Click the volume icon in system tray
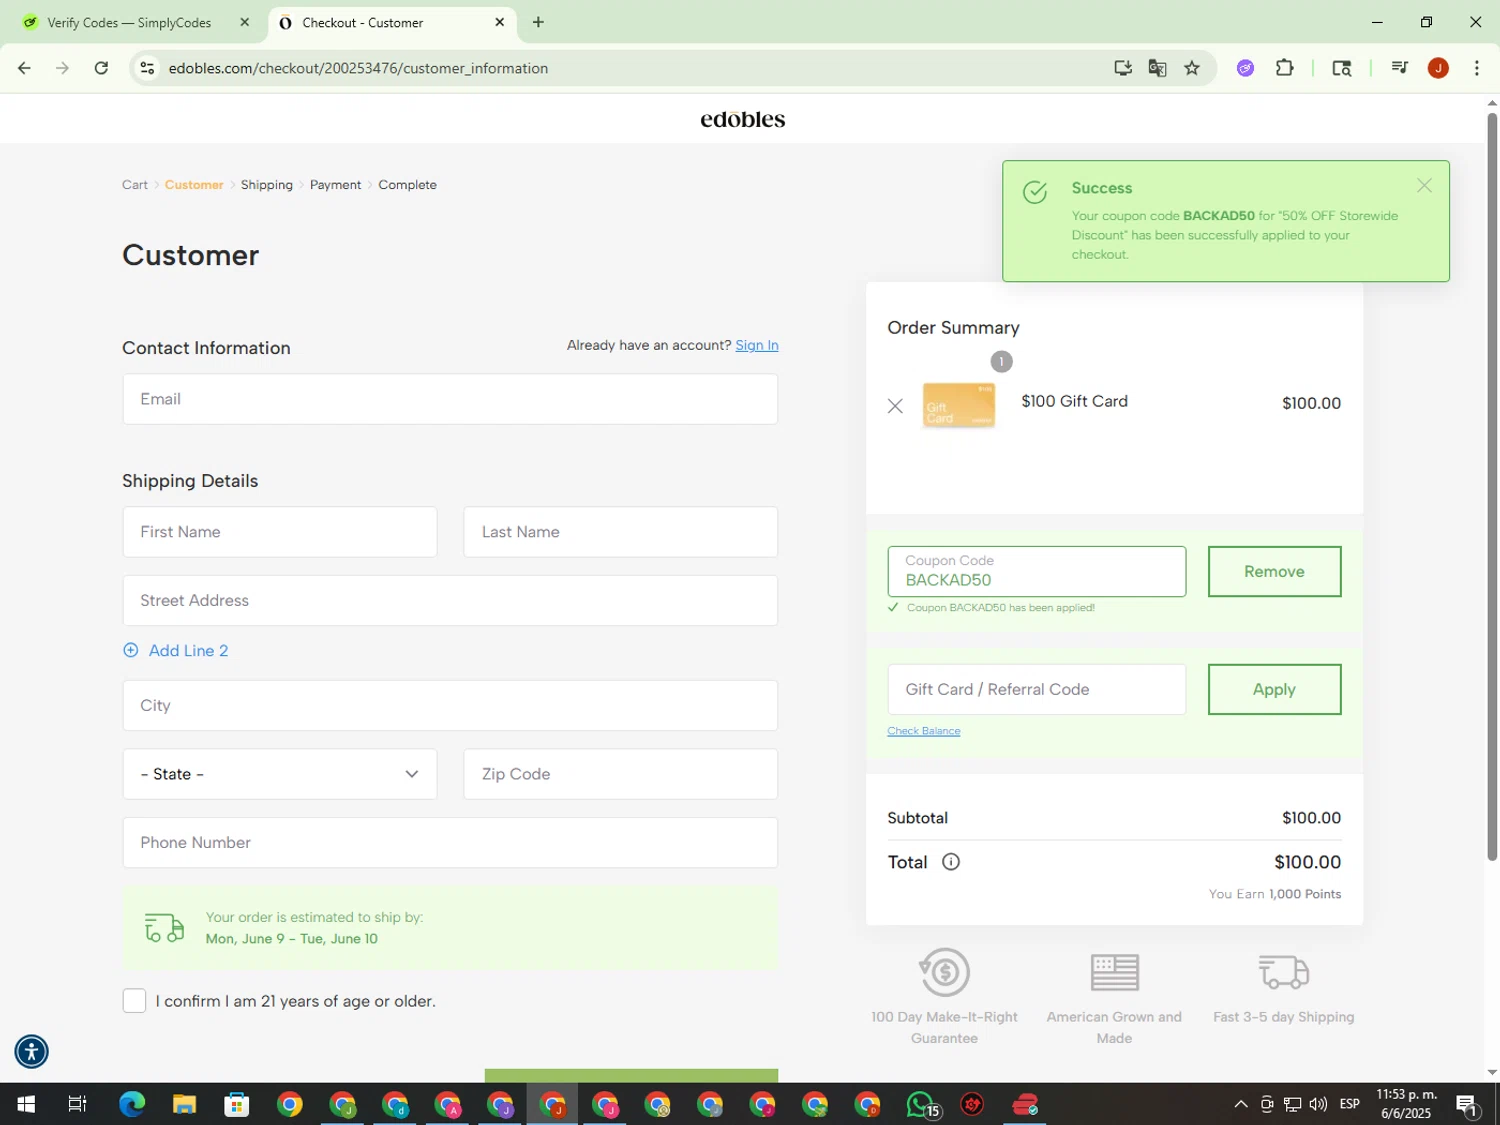Viewport: 1500px width, 1125px height. click(x=1318, y=1104)
